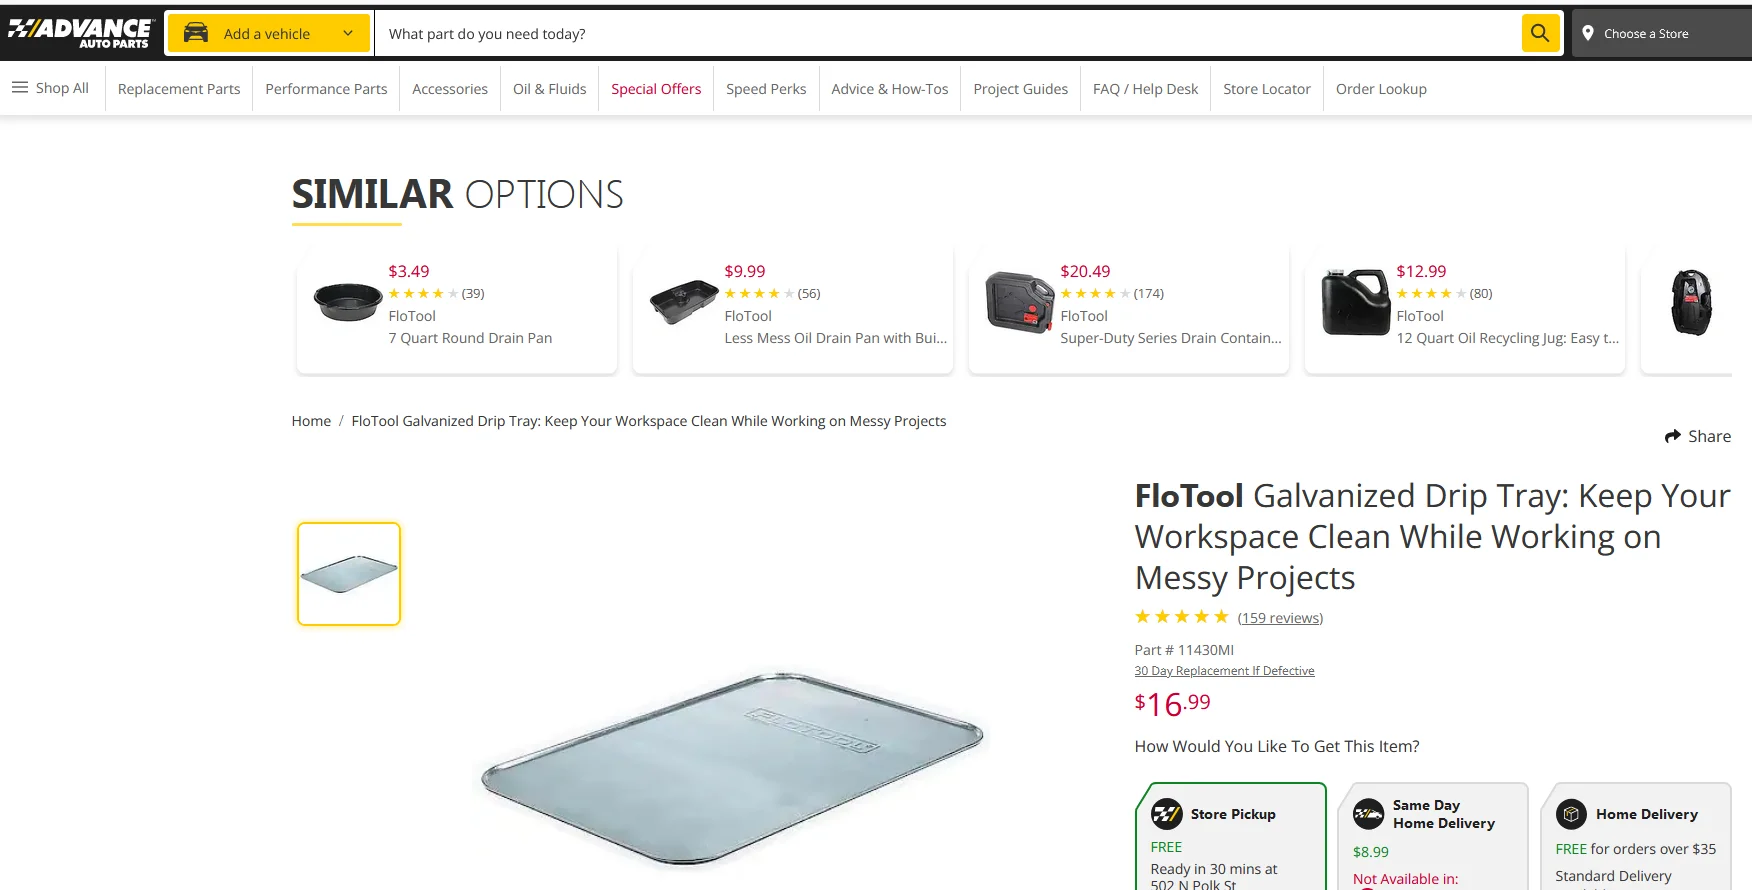Open the Replacement Parts menu
This screenshot has width=1752, height=890.
point(179,89)
